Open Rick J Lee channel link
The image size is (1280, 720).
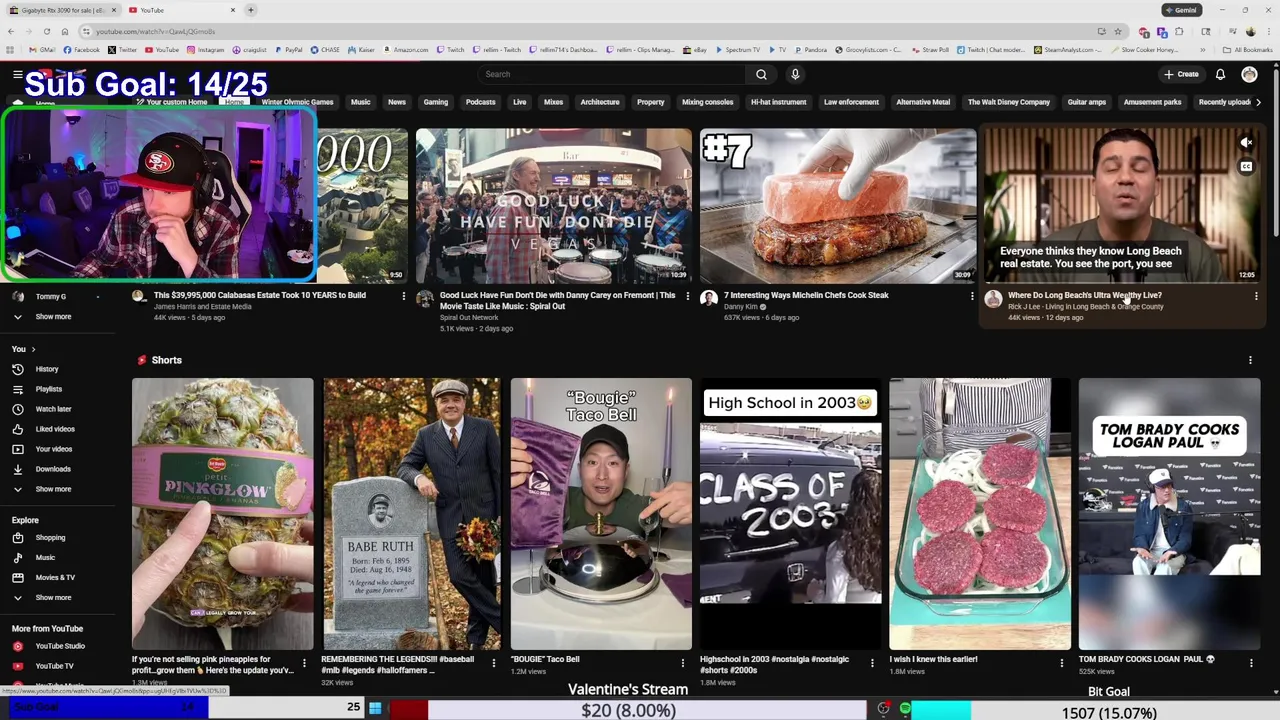tap(1085, 307)
